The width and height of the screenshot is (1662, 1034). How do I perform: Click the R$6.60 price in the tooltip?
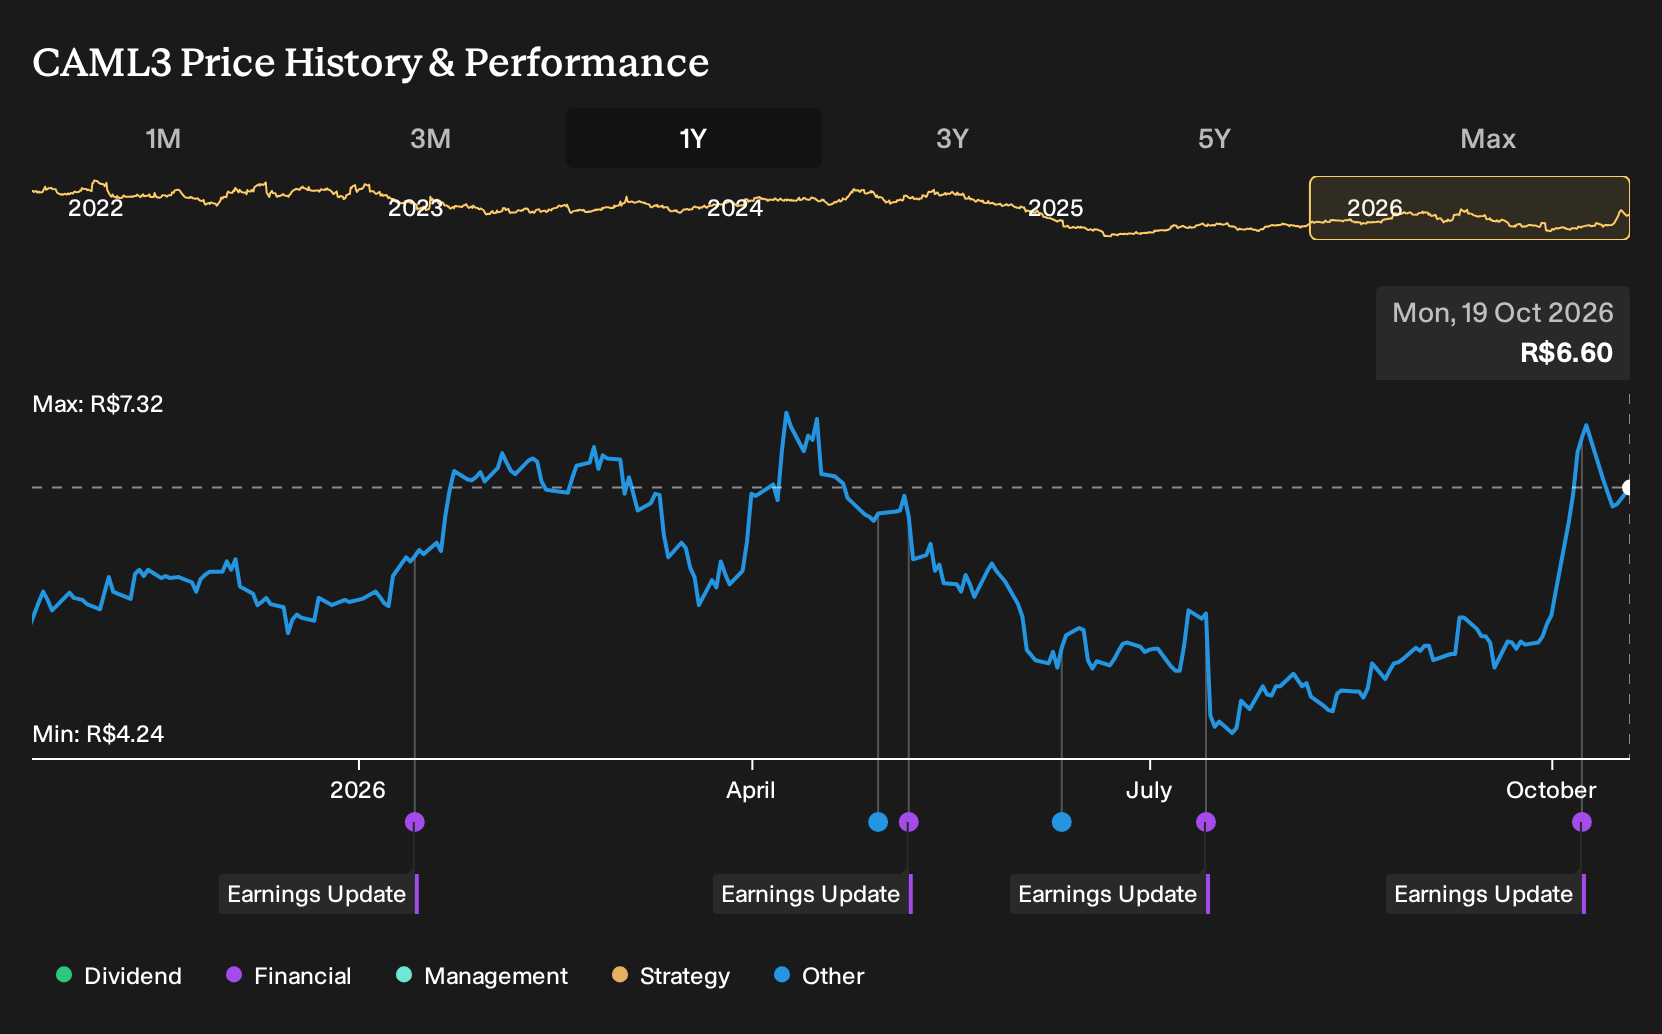coord(1566,353)
